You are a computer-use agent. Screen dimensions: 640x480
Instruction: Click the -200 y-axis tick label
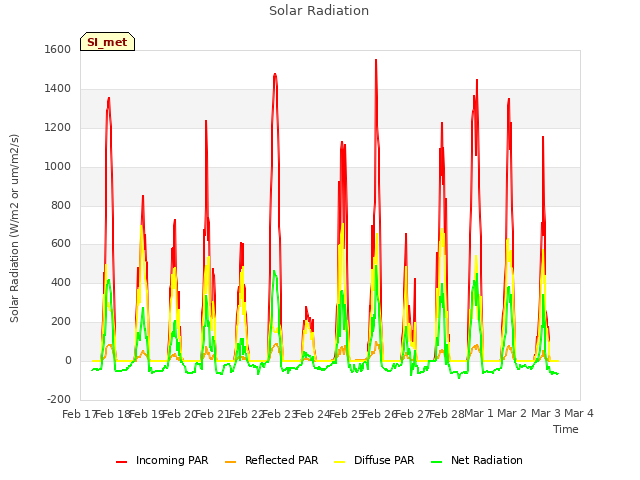click(x=59, y=399)
